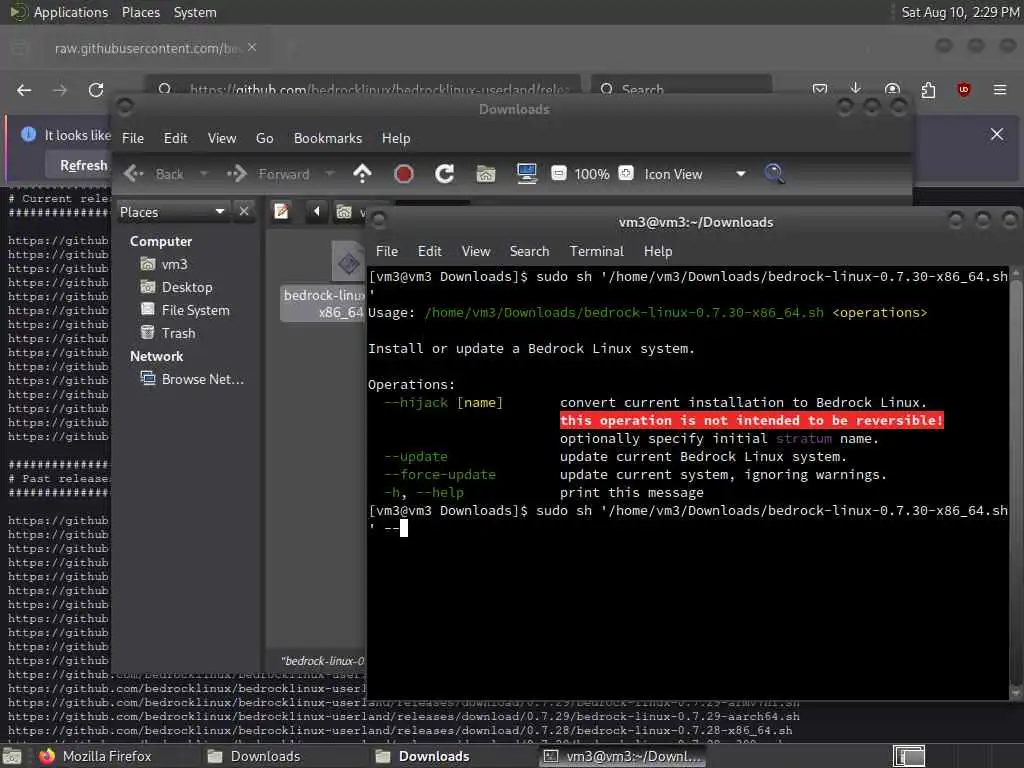Open File menu in terminal window
The image size is (1024, 768).
coord(387,251)
